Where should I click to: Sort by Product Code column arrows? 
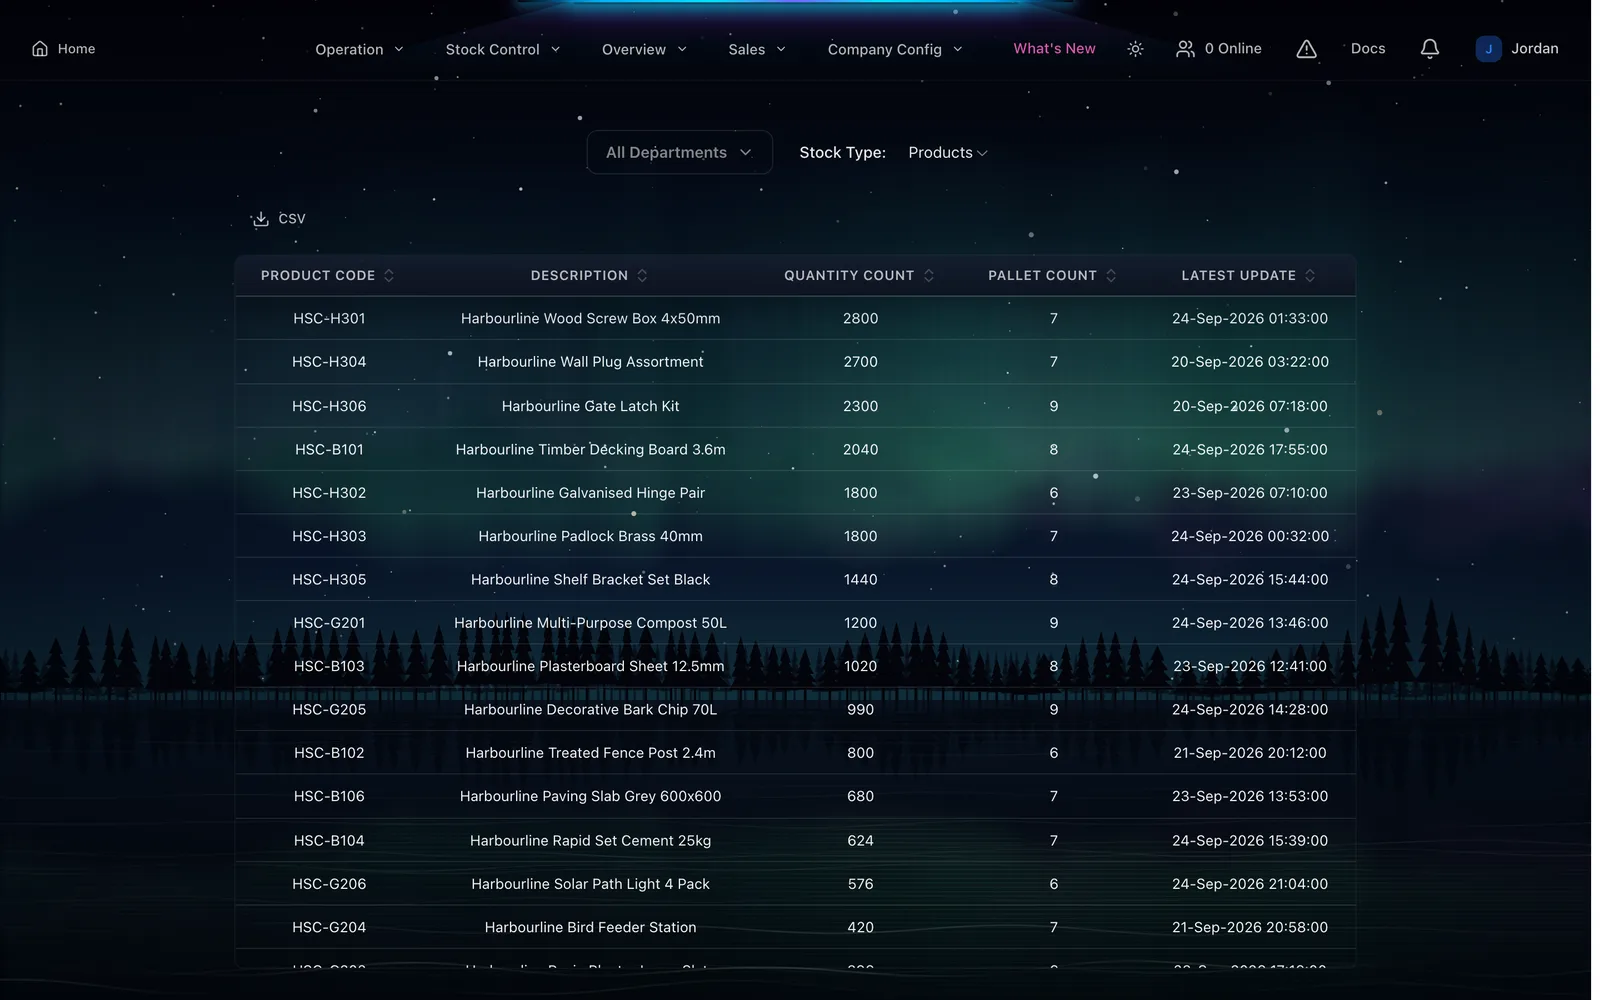389,276
